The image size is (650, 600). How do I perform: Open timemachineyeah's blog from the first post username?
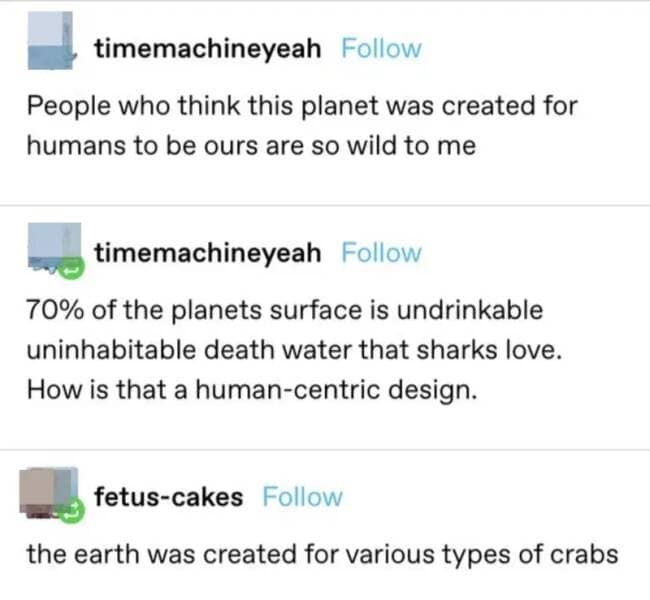(208, 48)
